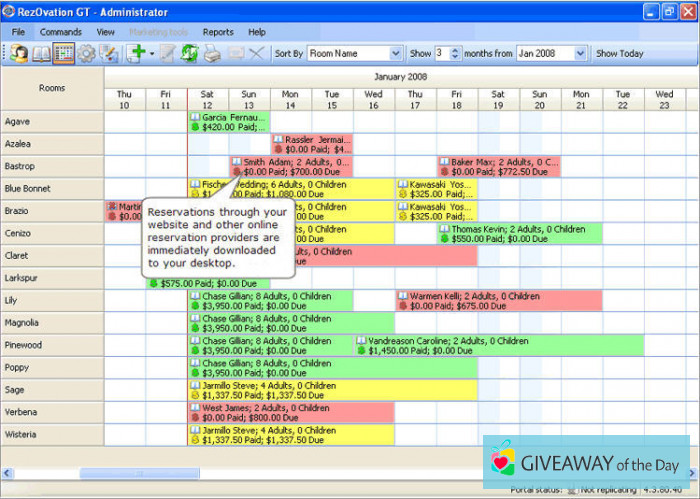700x499 pixels.
Task: Click the printer icon
Action: pyautogui.click(x=212, y=54)
